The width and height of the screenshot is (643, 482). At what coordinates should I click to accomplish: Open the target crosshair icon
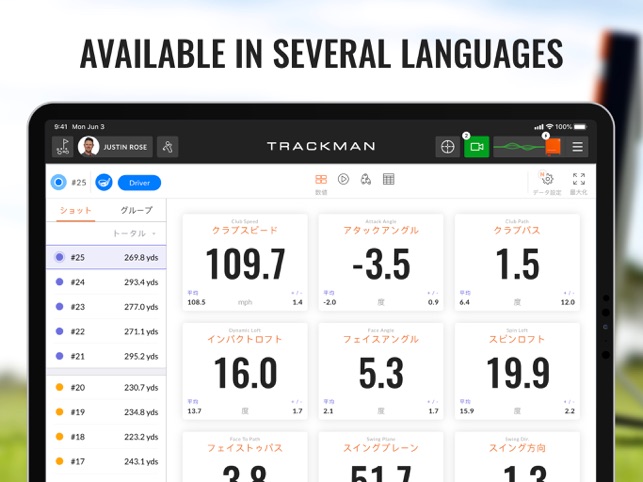[447, 146]
